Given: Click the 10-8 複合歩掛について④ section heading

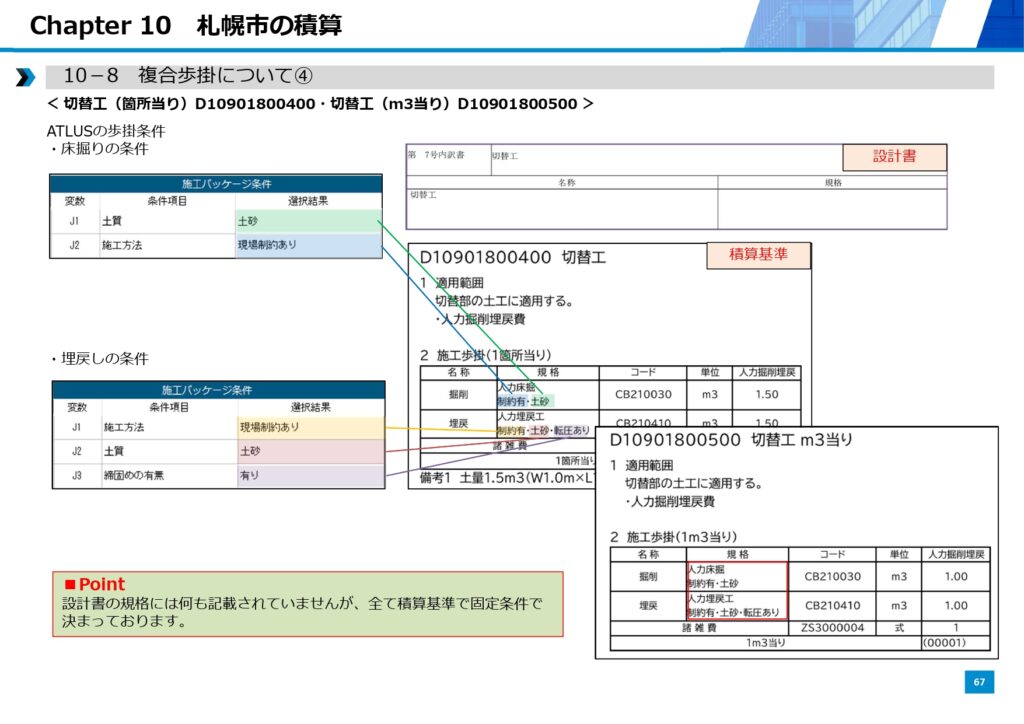Looking at the screenshot, I should [188, 77].
